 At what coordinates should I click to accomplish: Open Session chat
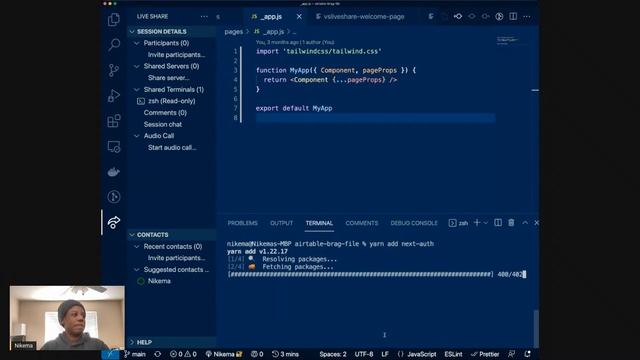coord(163,124)
